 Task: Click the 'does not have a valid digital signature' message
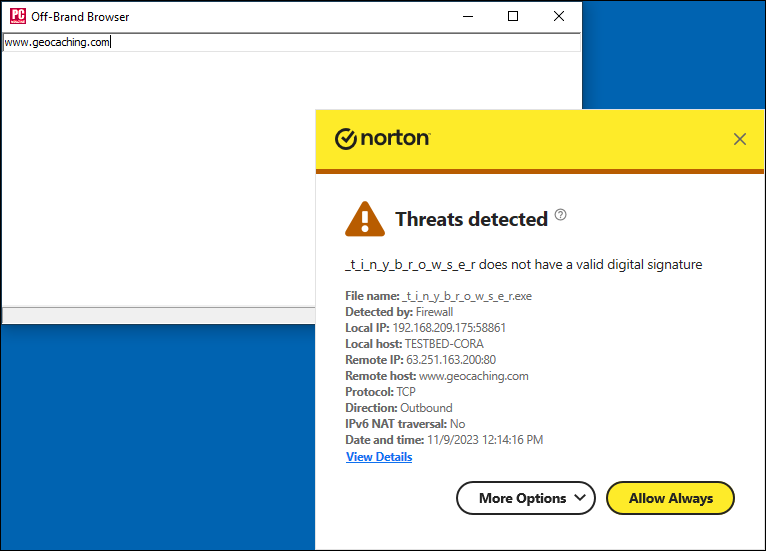[524, 265]
